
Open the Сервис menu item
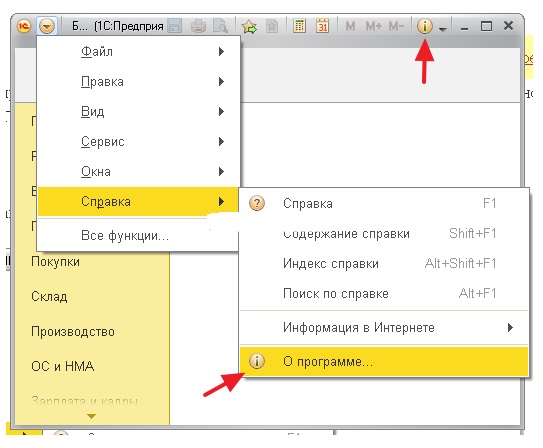[138, 142]
